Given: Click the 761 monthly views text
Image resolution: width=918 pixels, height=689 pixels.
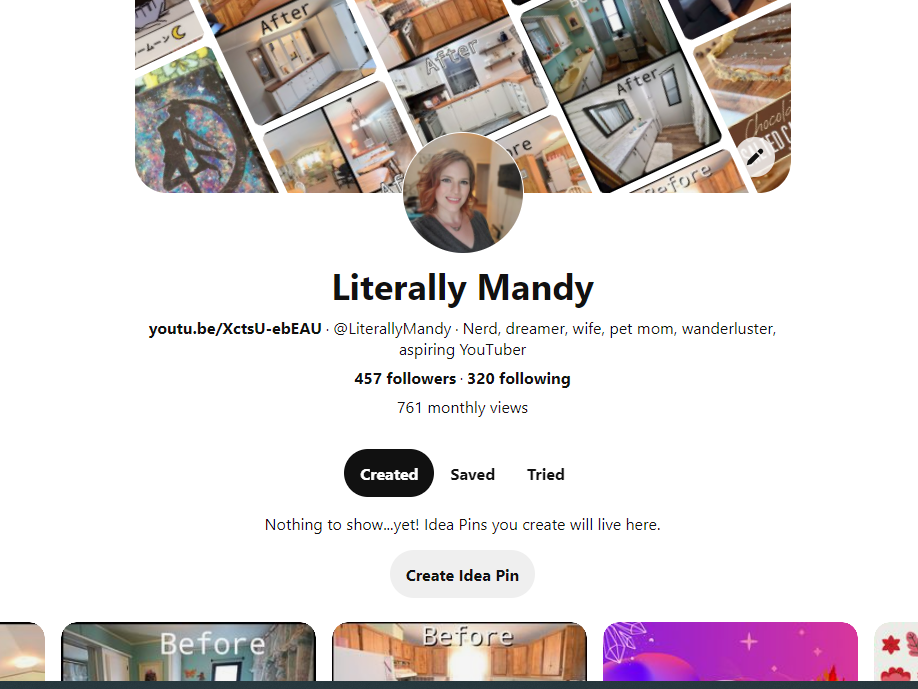Looking at the screenshot, I should 463,407.
